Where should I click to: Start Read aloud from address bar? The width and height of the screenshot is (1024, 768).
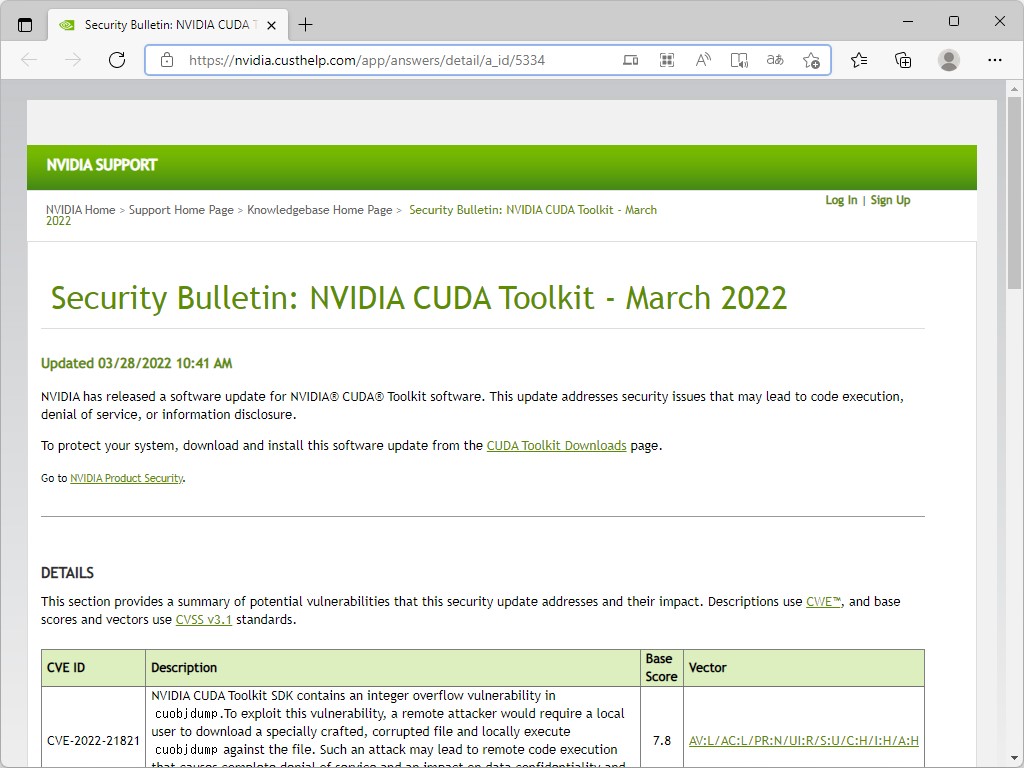(x=703, y=60)
